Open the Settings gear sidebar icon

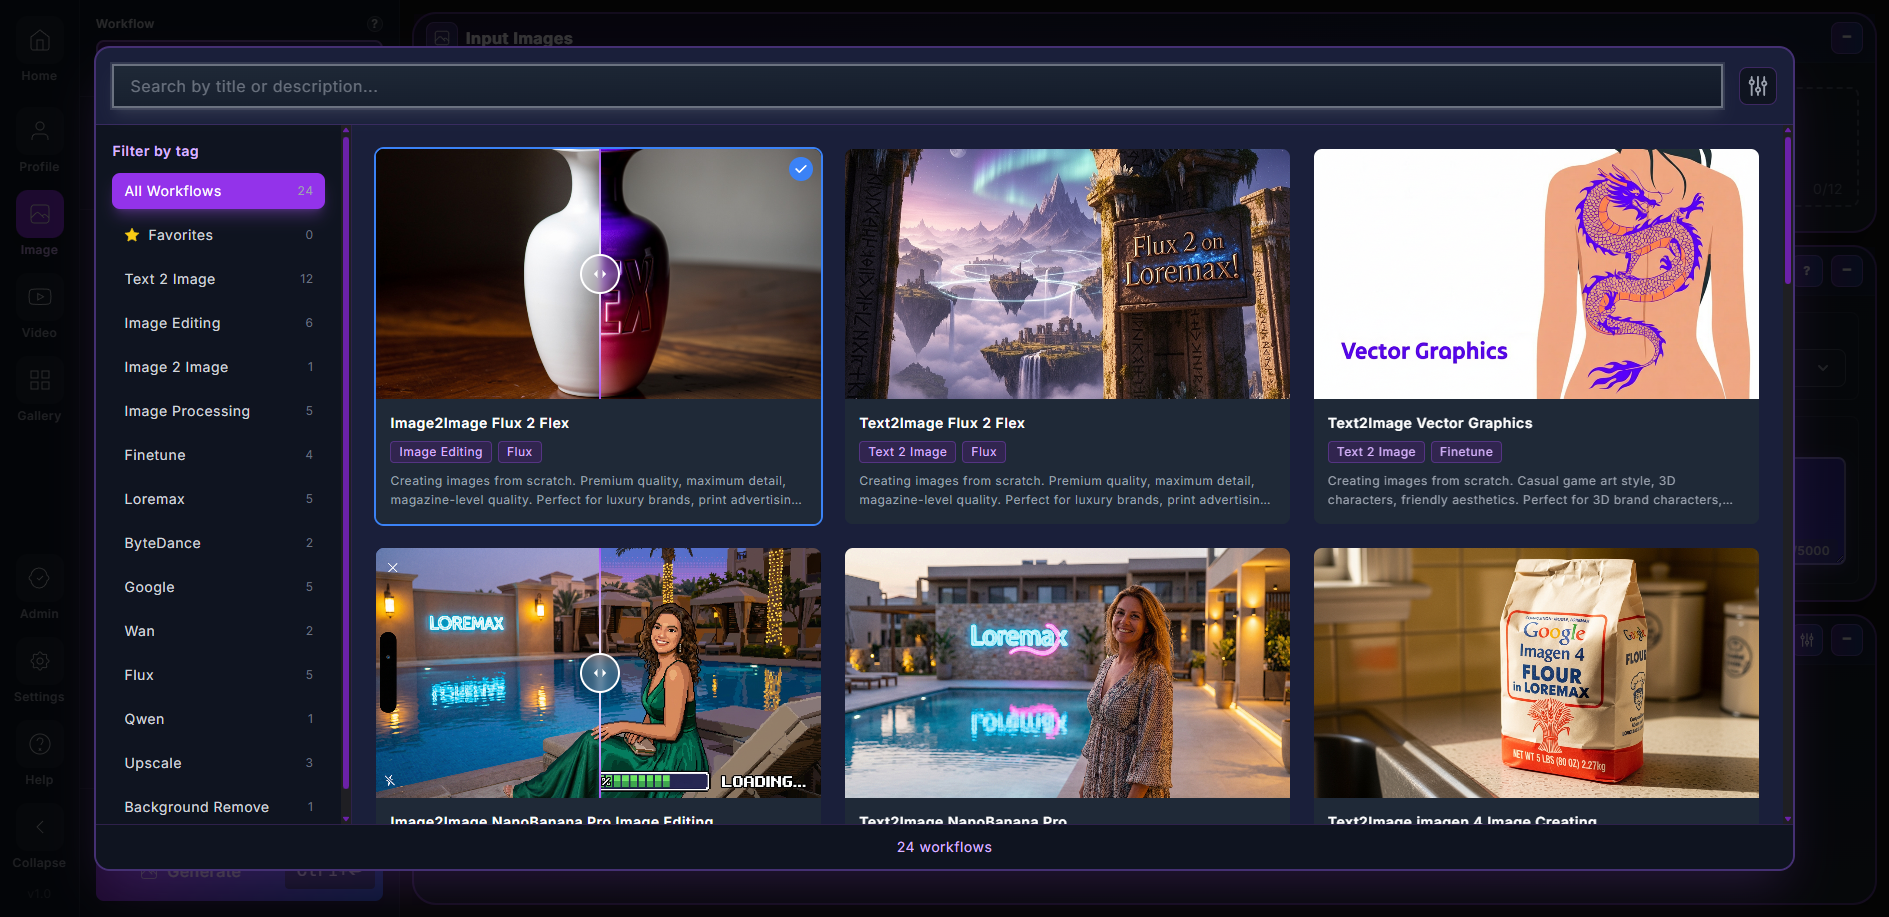[39, 661]
